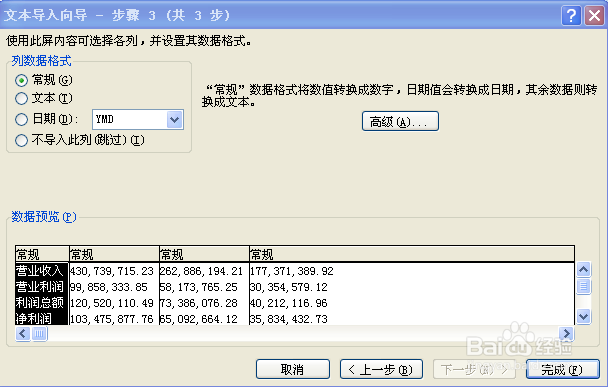Click the preview scroll-right arrow
This screenshot has width=608, height=387.
[x=567, y=333]
